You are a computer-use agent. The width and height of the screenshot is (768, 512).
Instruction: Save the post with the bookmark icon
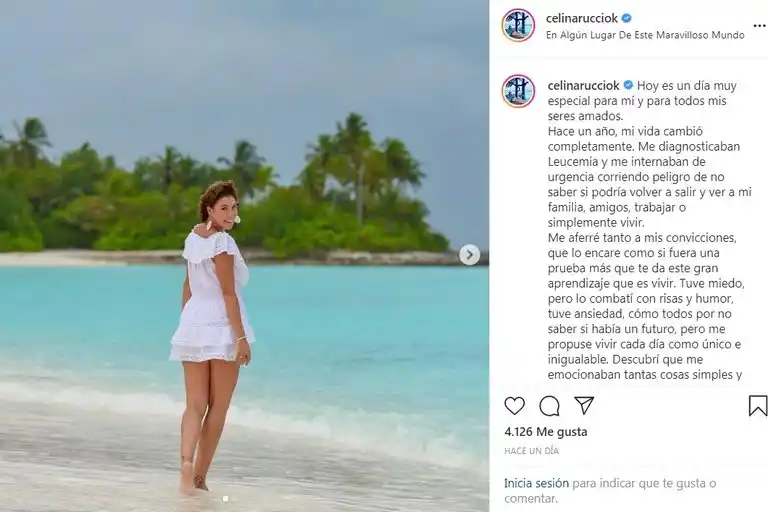pyautogui.click(x=758, y=405)
